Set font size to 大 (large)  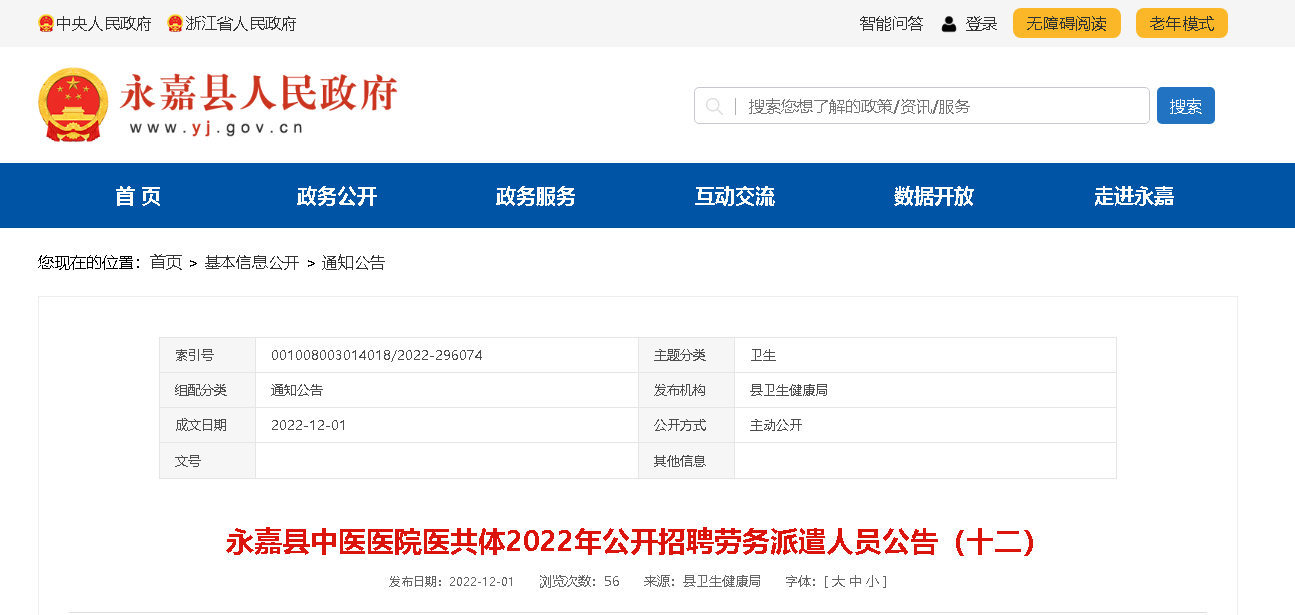(x=838, y=581)
